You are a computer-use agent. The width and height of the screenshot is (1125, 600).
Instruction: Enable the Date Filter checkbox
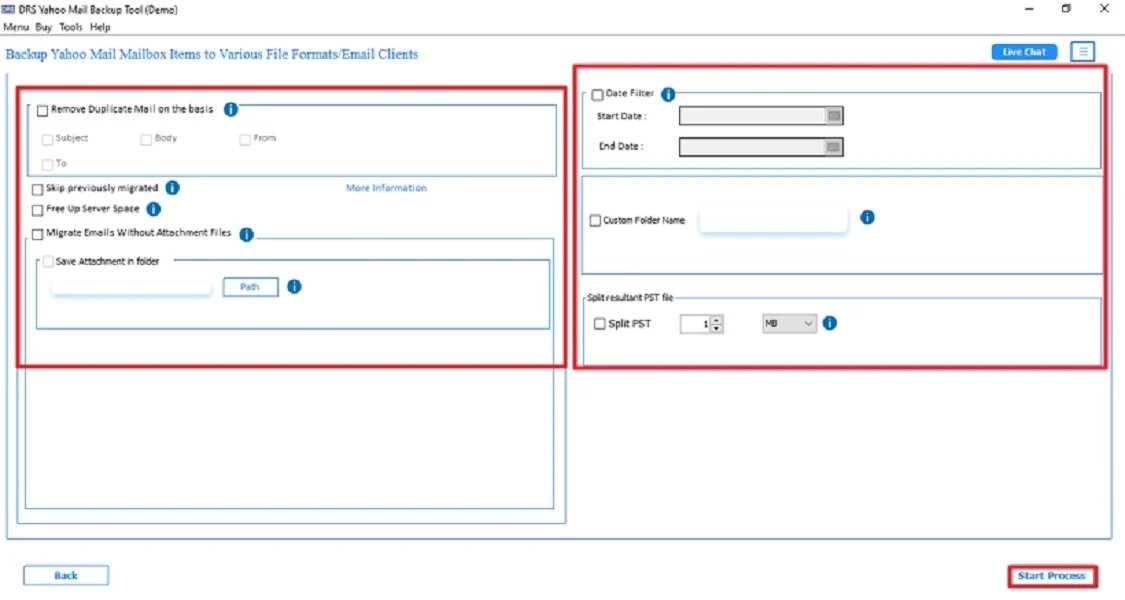tap(596, 93)
